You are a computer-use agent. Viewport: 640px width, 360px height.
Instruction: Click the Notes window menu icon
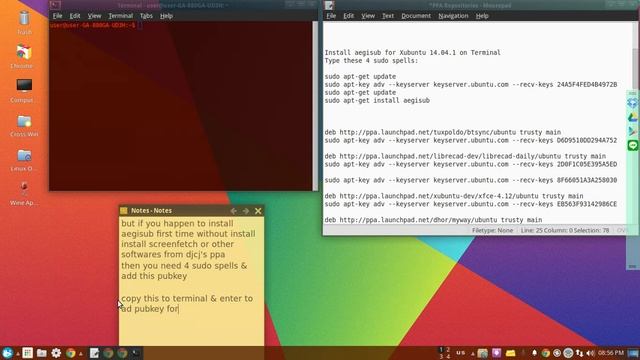tap(124, 211)
